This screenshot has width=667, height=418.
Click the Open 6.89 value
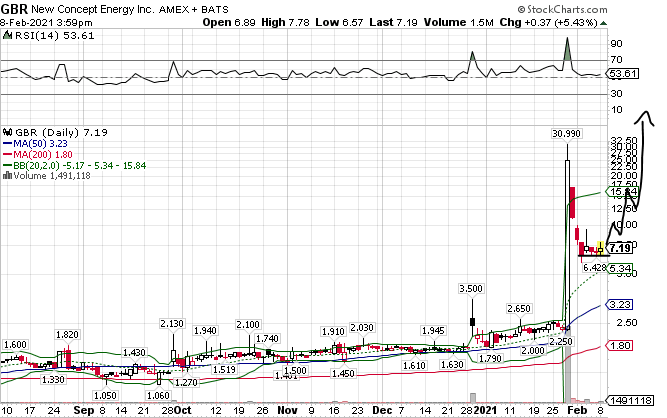tap(229, 23)
